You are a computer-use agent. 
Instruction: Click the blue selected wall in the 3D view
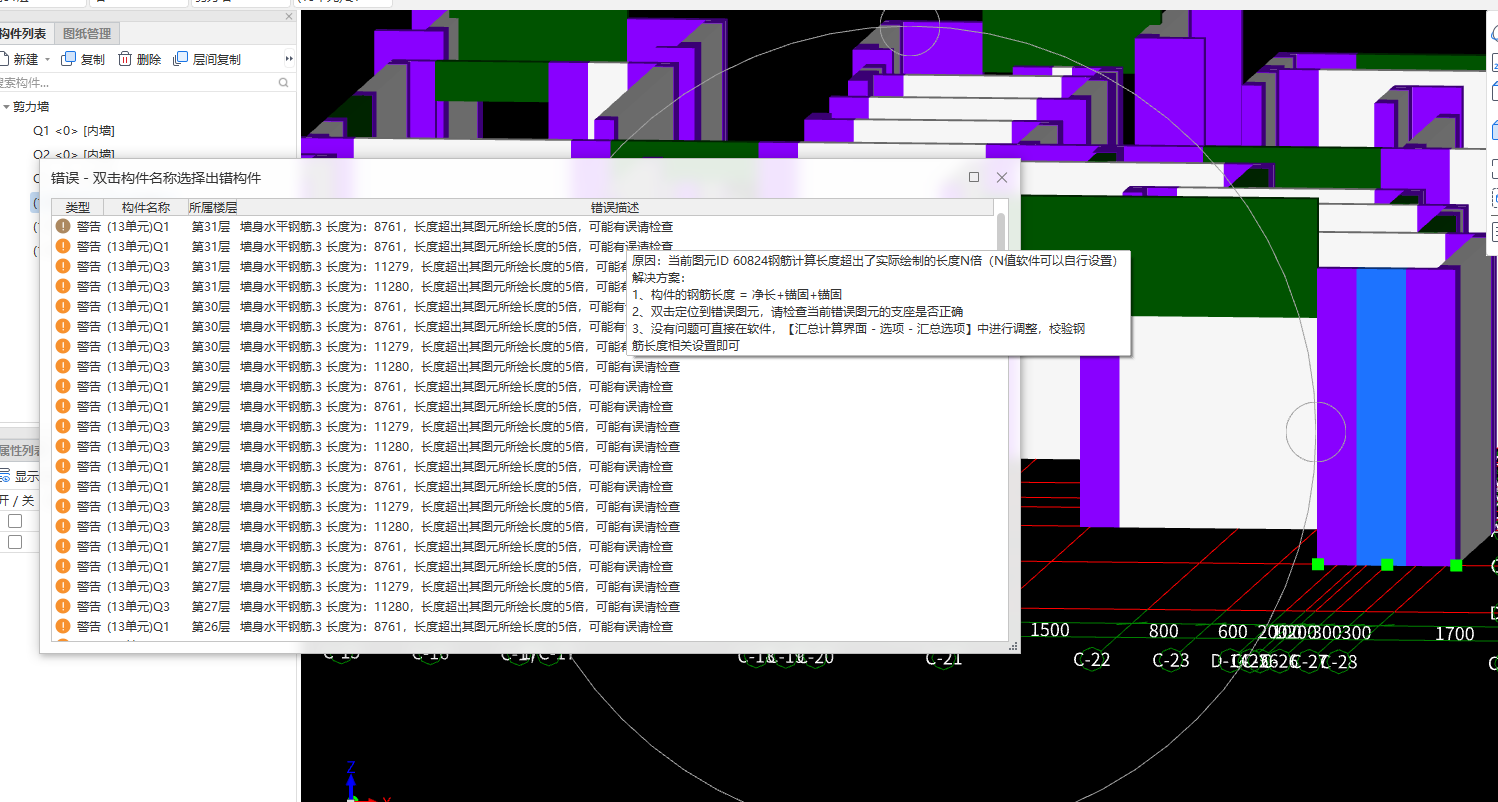(x=1381, y=415)
